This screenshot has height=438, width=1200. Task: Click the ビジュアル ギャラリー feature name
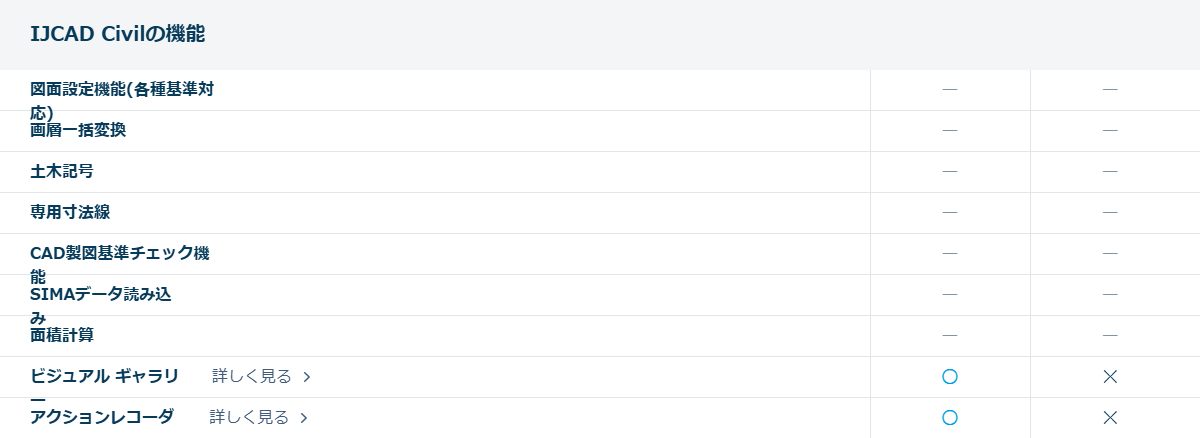[x=105, y=376]
